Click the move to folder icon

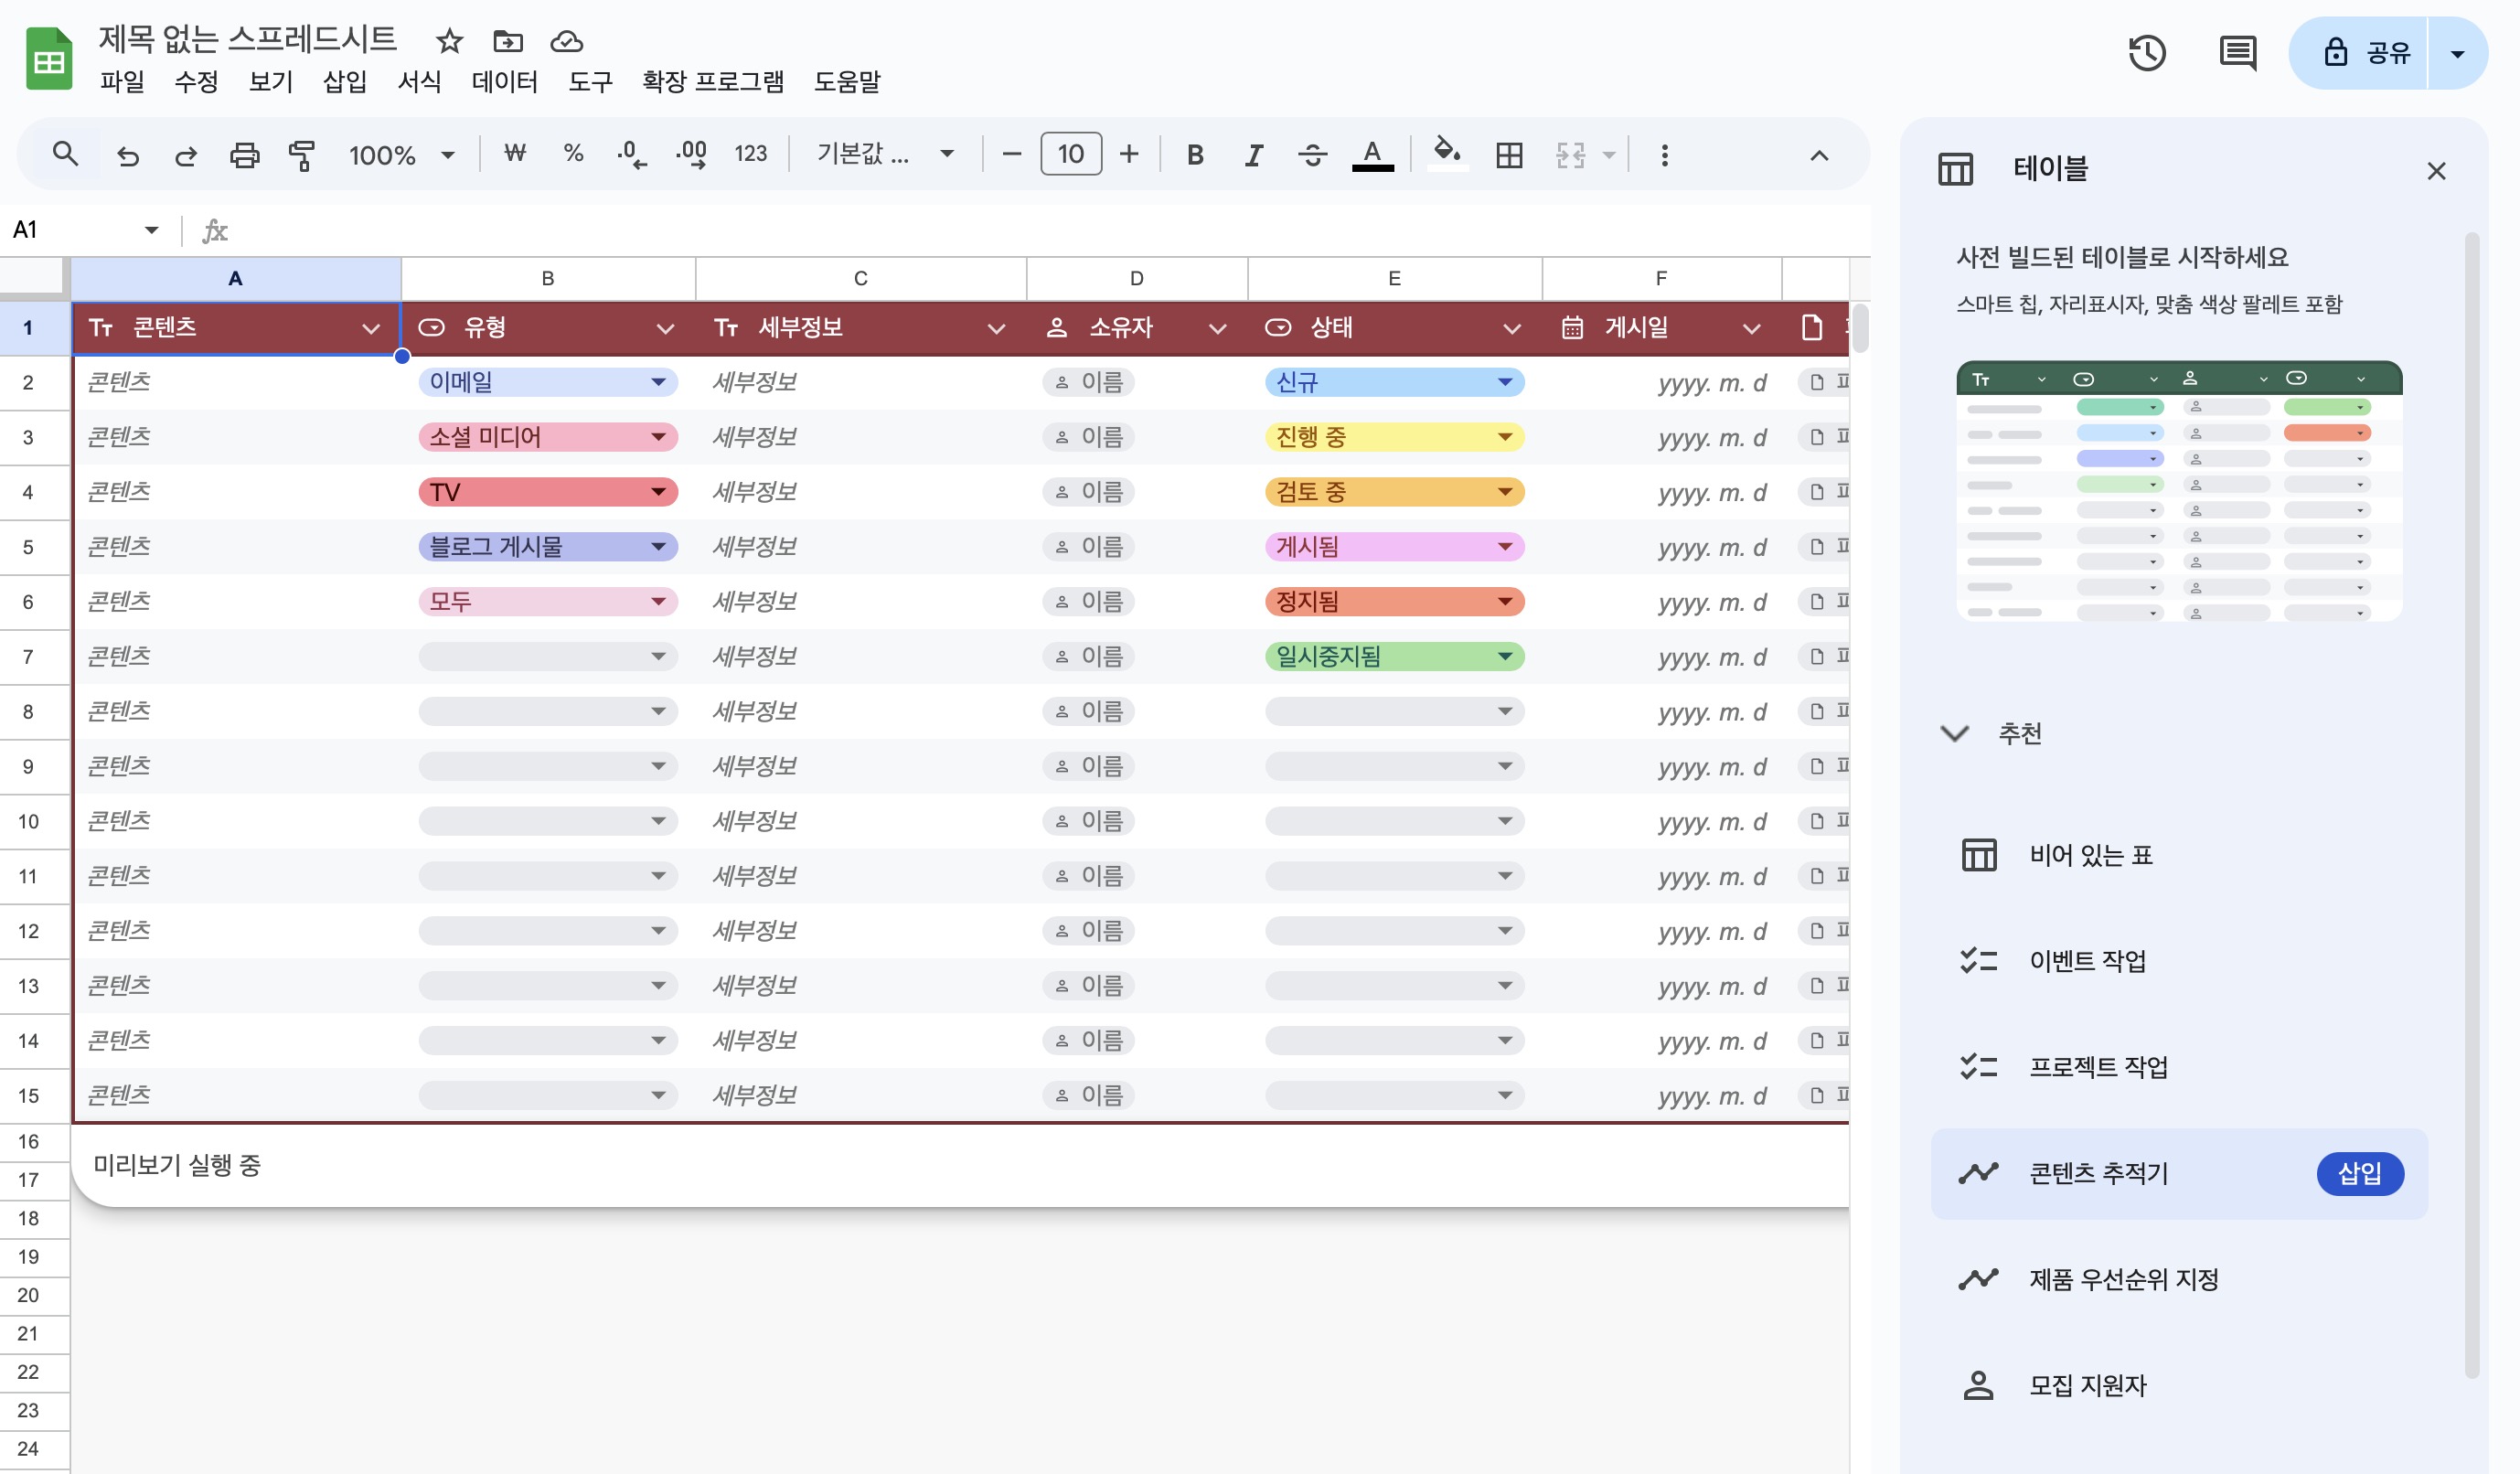(508, 42)
